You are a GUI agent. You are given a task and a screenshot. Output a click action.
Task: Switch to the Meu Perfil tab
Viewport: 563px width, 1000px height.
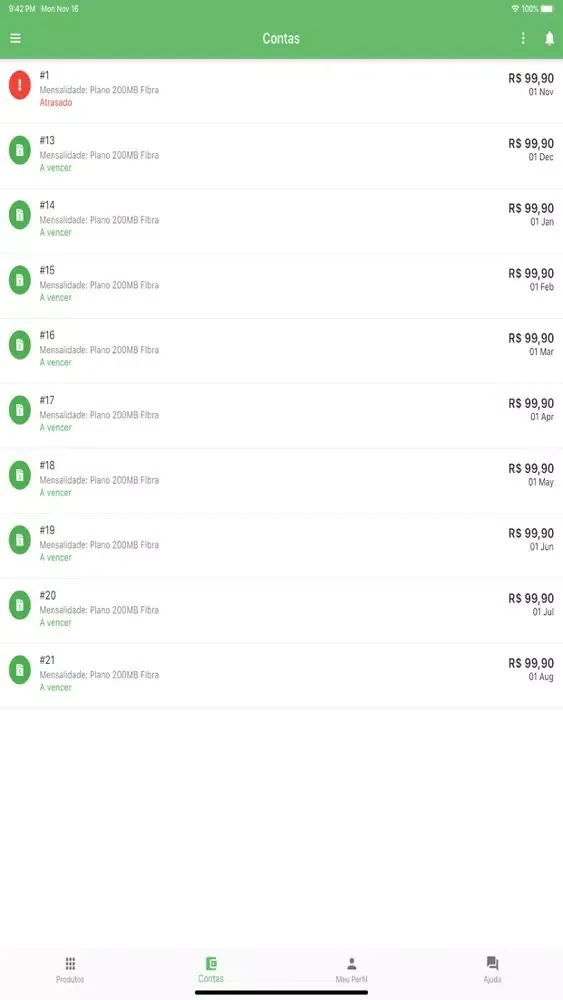pyautogui.click(x=351, y=970)
